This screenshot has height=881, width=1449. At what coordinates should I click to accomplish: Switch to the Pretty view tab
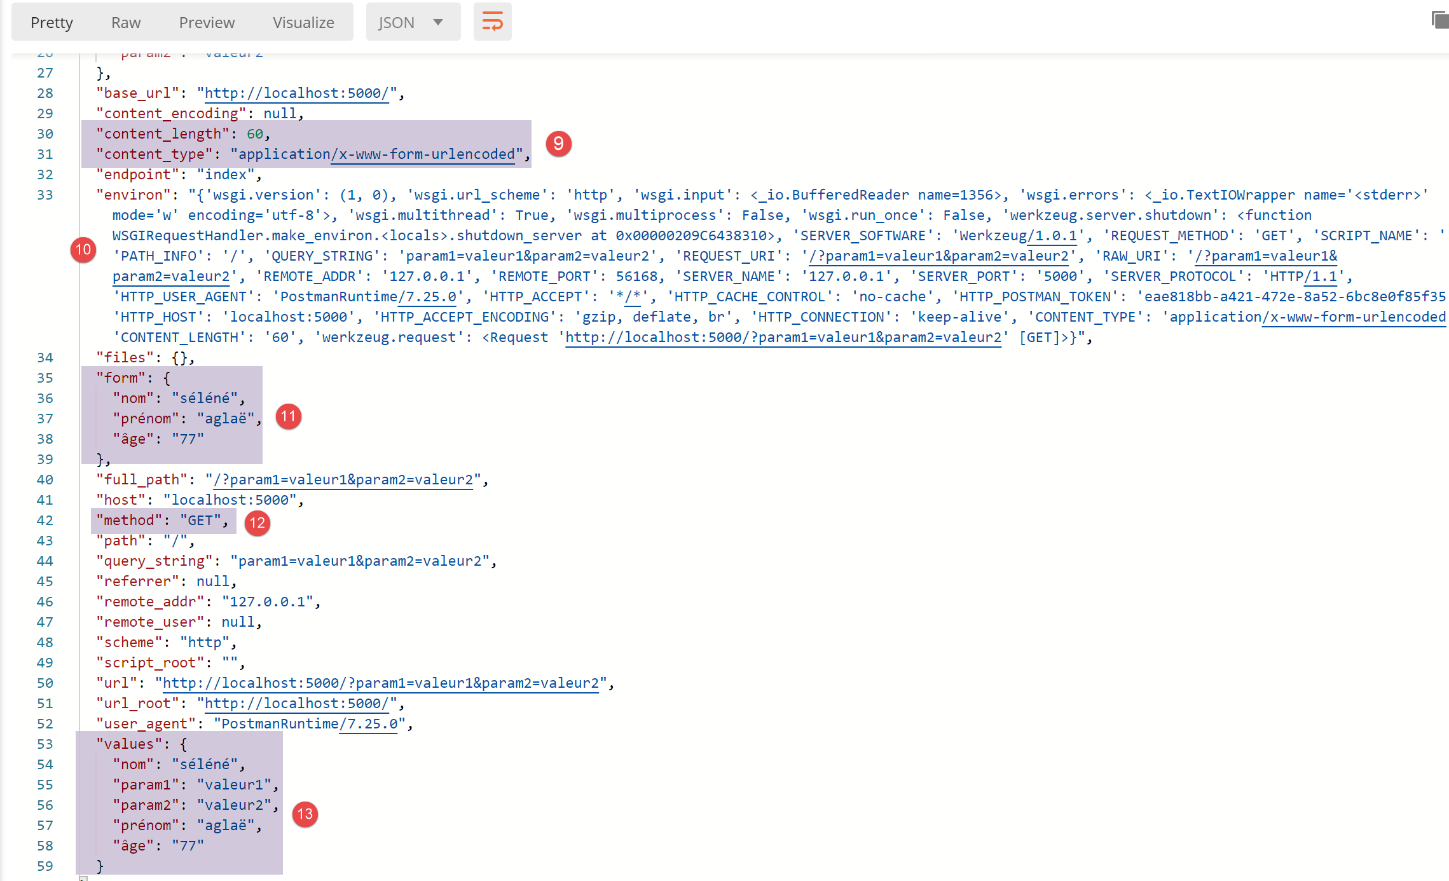click(x=52, y=22)
